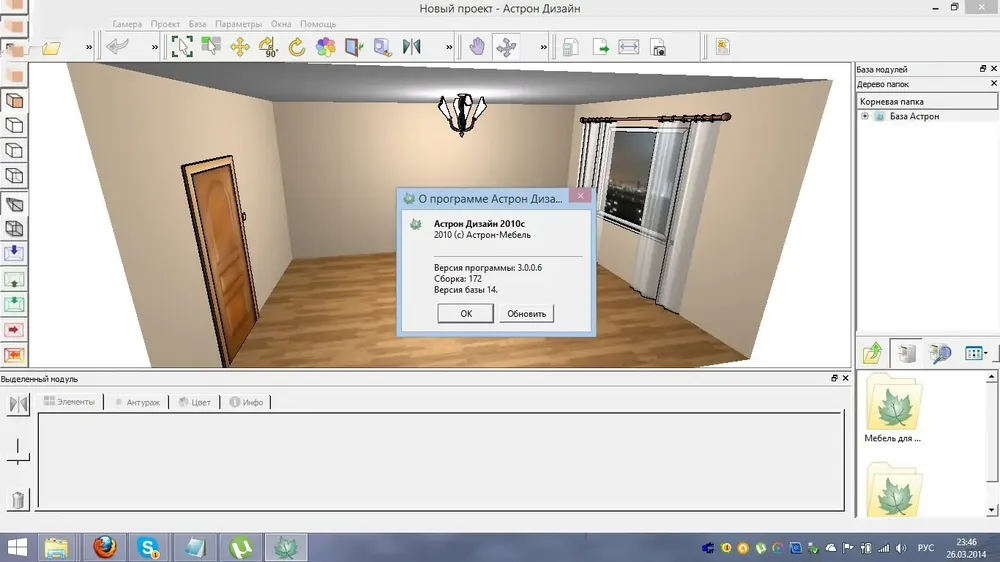Click the open folder icon in toolbar
1000x562 pixels.
(x=51, y=48)
